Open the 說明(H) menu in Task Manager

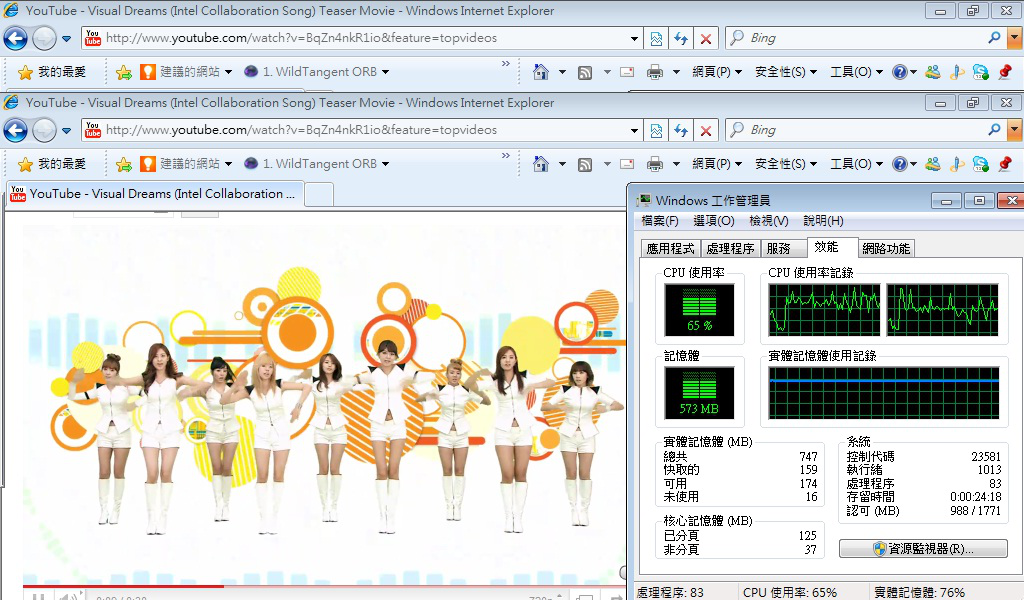pyautogui.click(x=823, y=221)
